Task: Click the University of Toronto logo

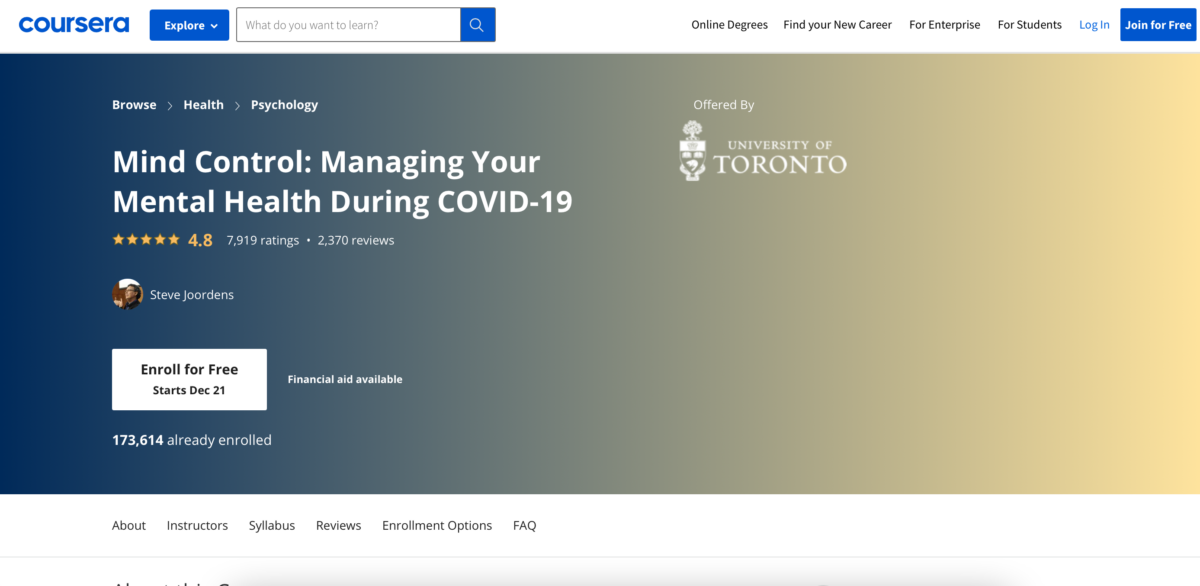Action: (763, 151)
